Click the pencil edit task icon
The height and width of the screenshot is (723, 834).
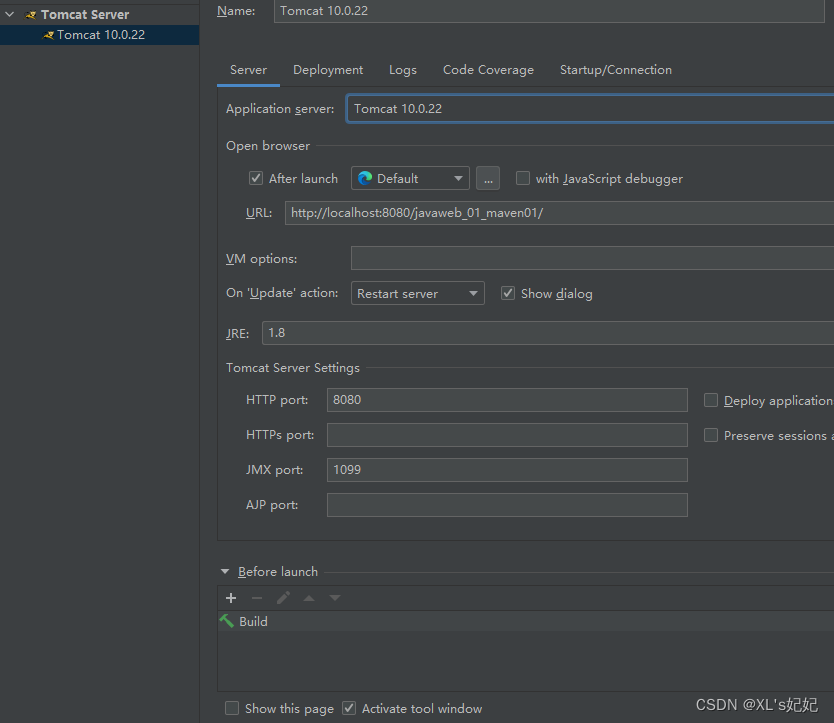click(283, 598)
